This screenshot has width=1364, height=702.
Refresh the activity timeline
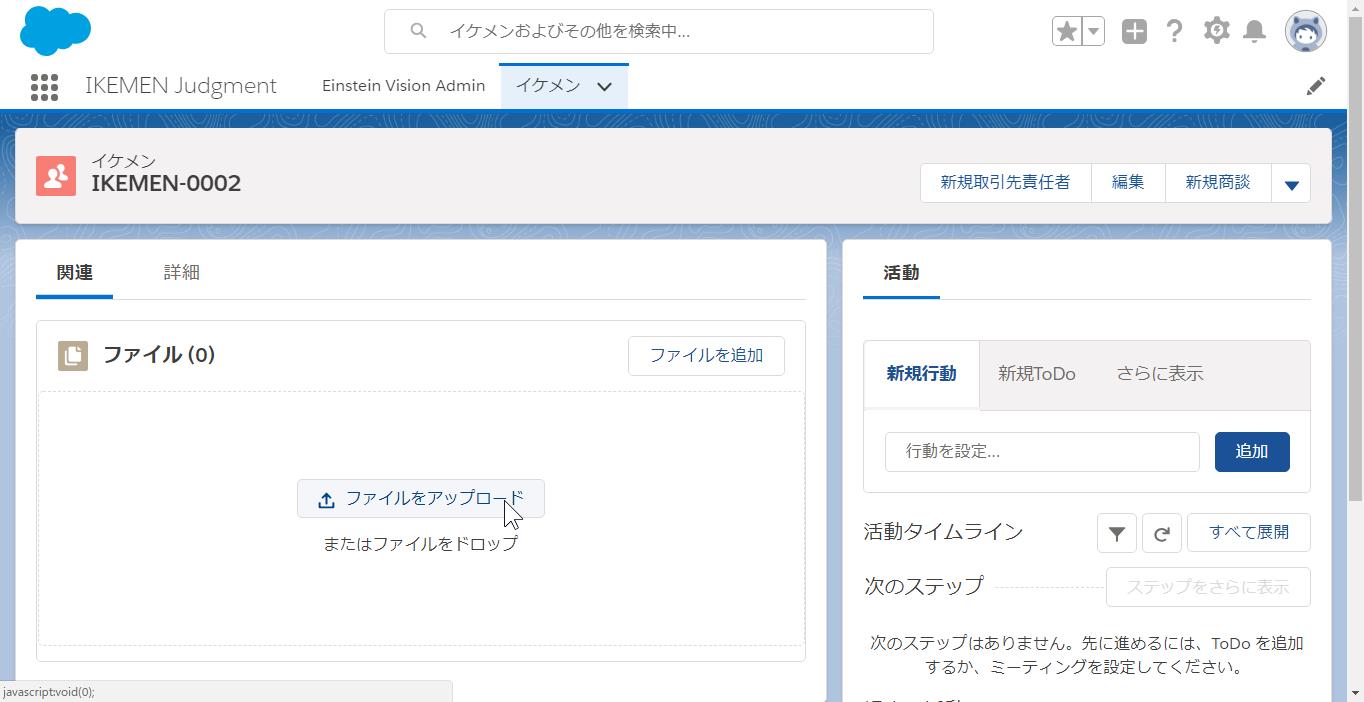click(1161, 533)
